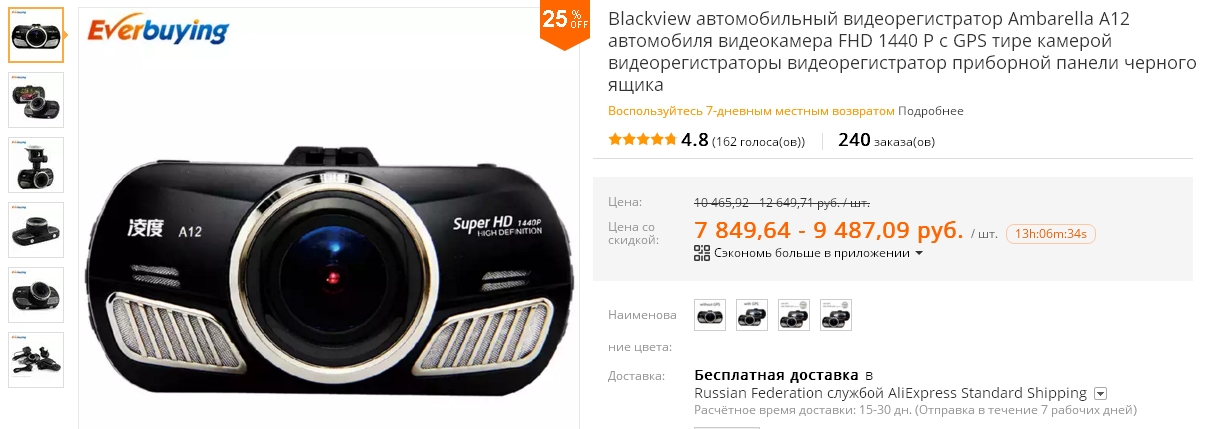1207x429 pixels.
Task: Click the five-star rating icons
Action: point(642,140)
